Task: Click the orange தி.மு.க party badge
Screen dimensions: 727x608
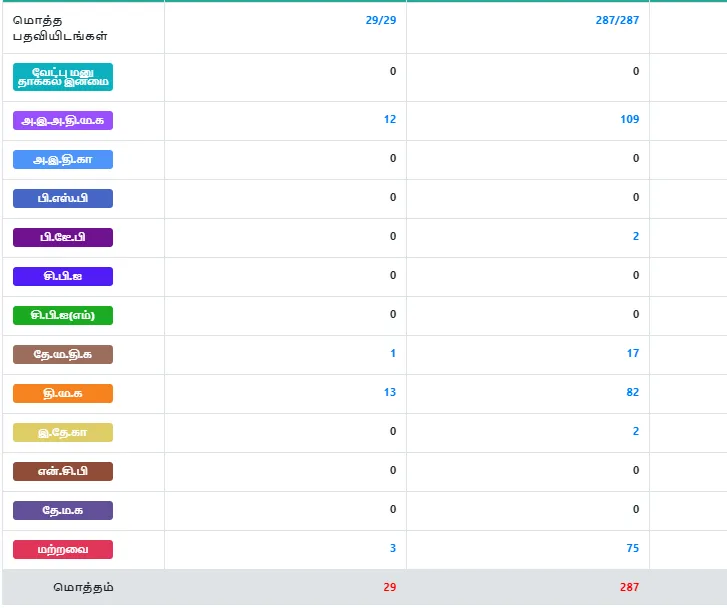Action: pos(63,393)
